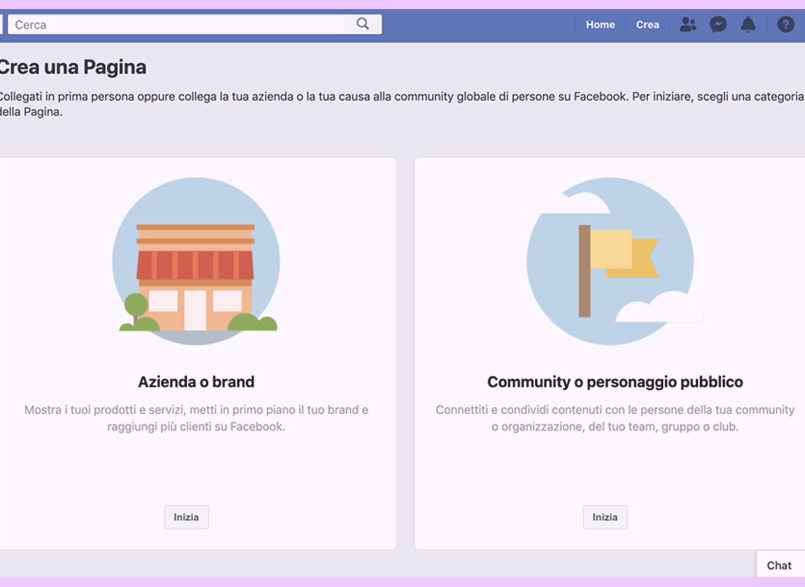Click the text 'Mostra i tuoi prodotti e servizi'
805x587 pixels.
[105, 410]
